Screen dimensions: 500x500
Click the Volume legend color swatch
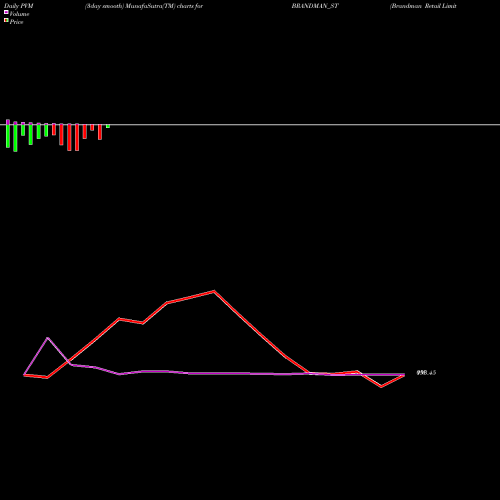pos(6,12)
